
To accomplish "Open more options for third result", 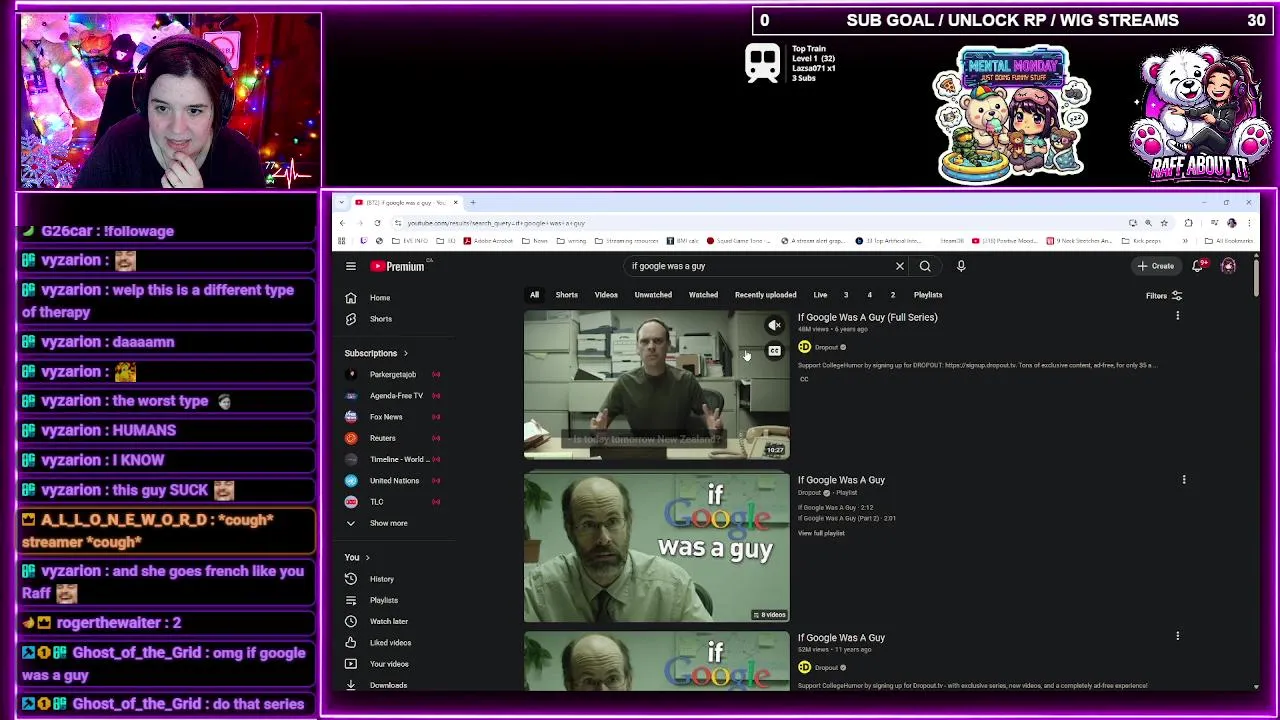I will (1177, 636).
